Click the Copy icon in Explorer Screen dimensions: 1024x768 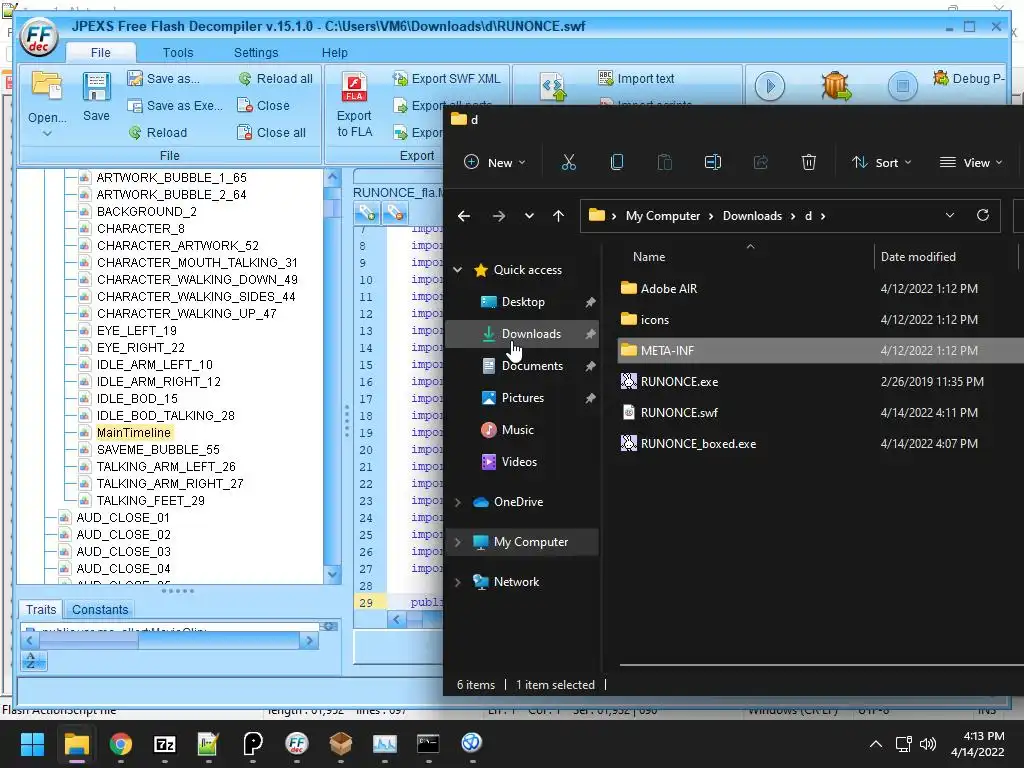pos(616,163)
